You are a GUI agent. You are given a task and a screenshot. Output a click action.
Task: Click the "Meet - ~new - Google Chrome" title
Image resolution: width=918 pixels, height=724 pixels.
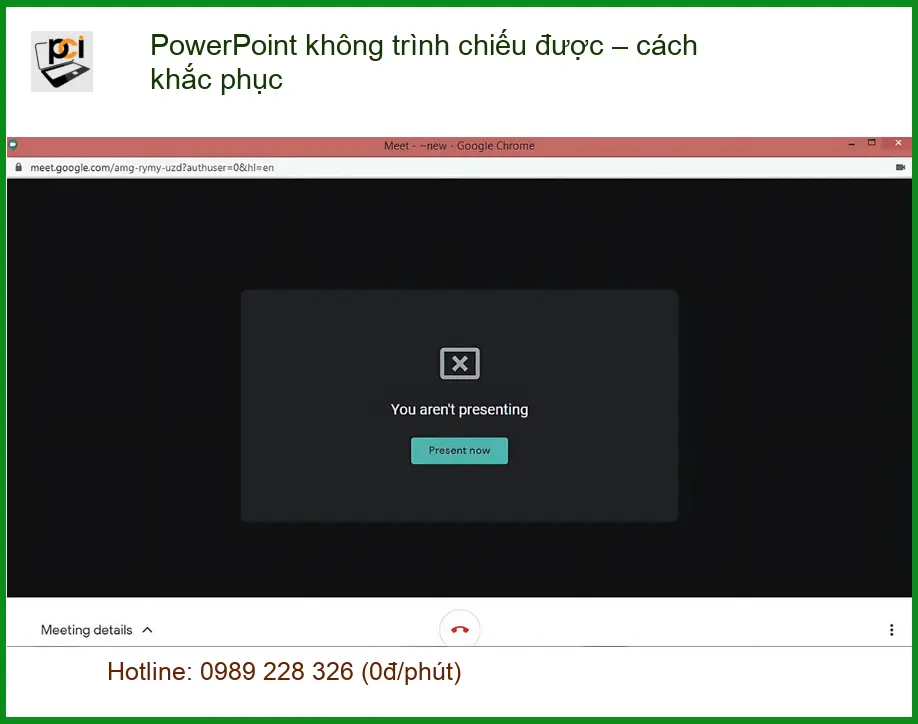459,146
